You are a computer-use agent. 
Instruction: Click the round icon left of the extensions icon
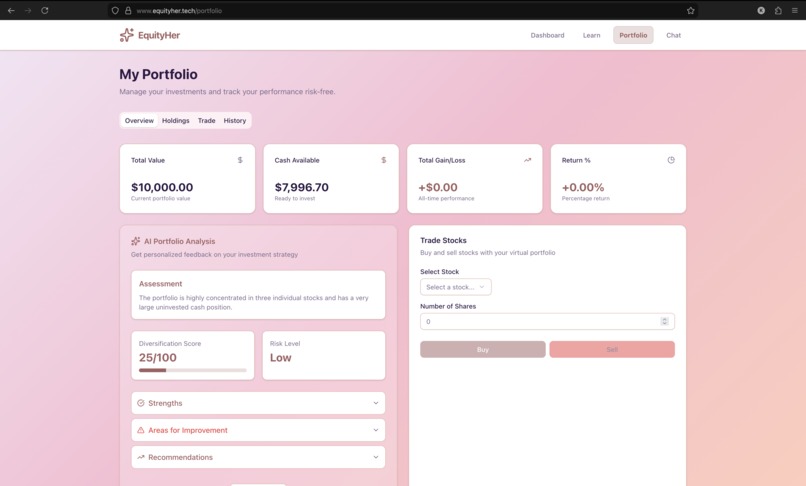click(761, 10)
